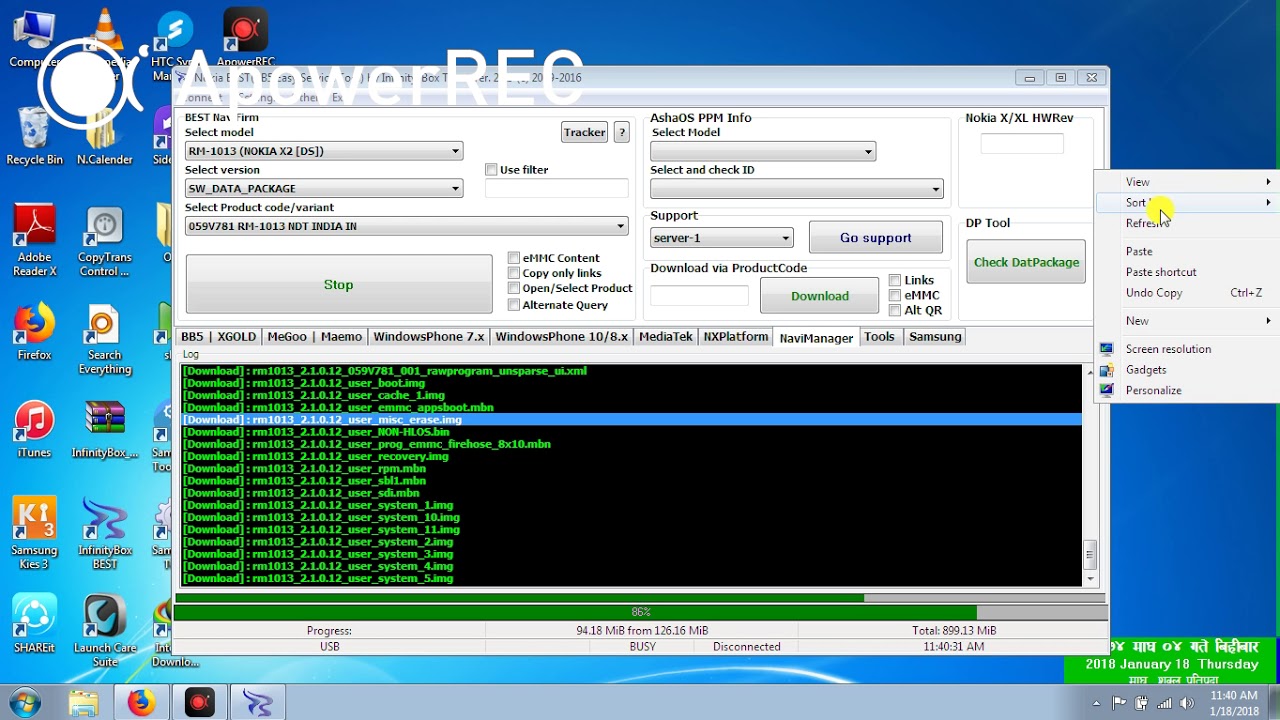Image resolution: width=1280 pixels, height=720 pixels.
Task: Open the Samsung tab
Action: point(934,337)
